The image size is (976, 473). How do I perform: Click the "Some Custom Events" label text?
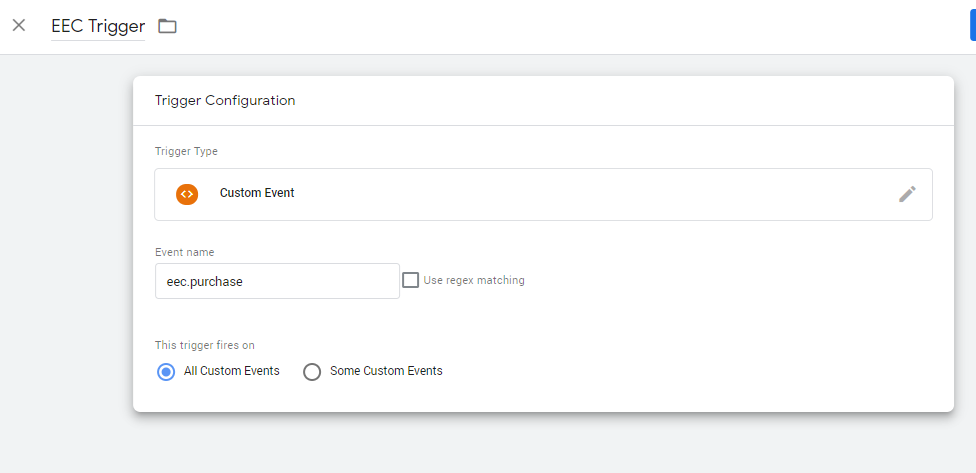click(386, 371)
